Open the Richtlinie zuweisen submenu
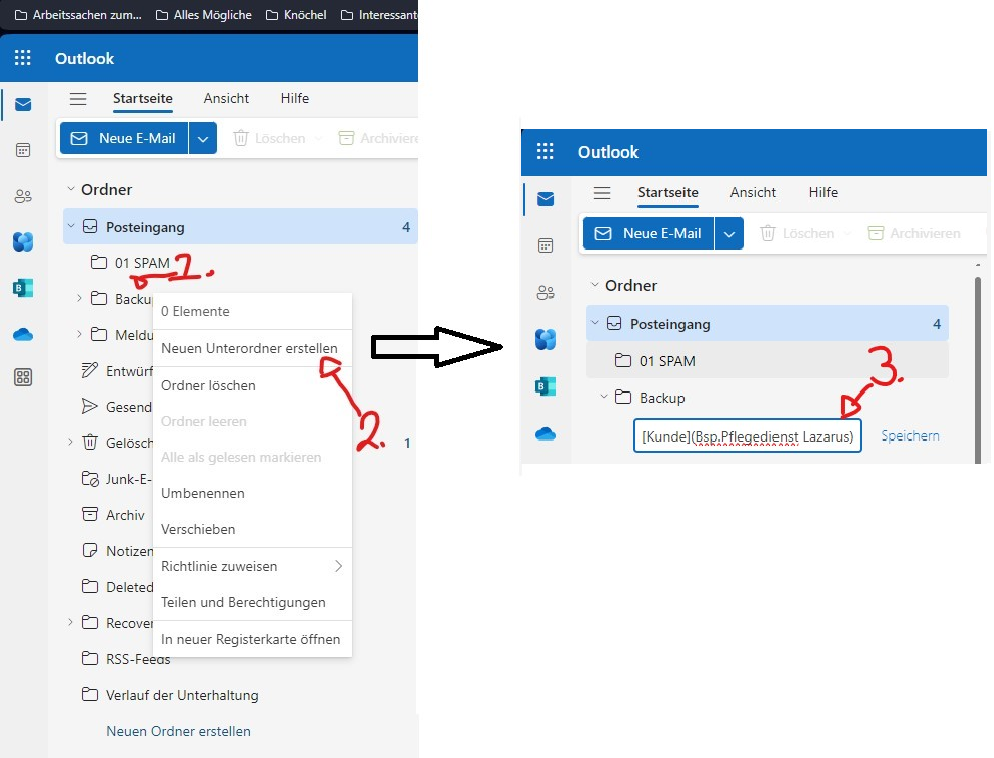The width and height of the screenshot is (994, 758). coord(251,566)
